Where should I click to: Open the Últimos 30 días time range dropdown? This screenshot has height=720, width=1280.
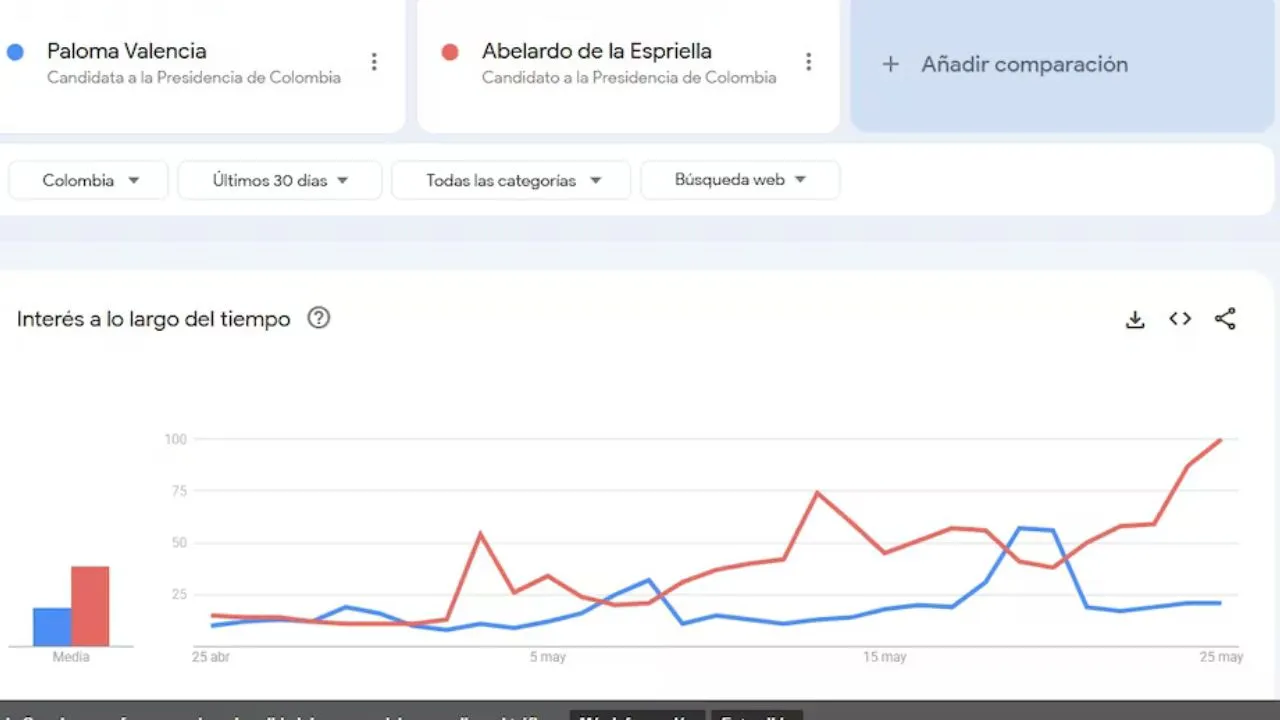(x=280, y=180)
